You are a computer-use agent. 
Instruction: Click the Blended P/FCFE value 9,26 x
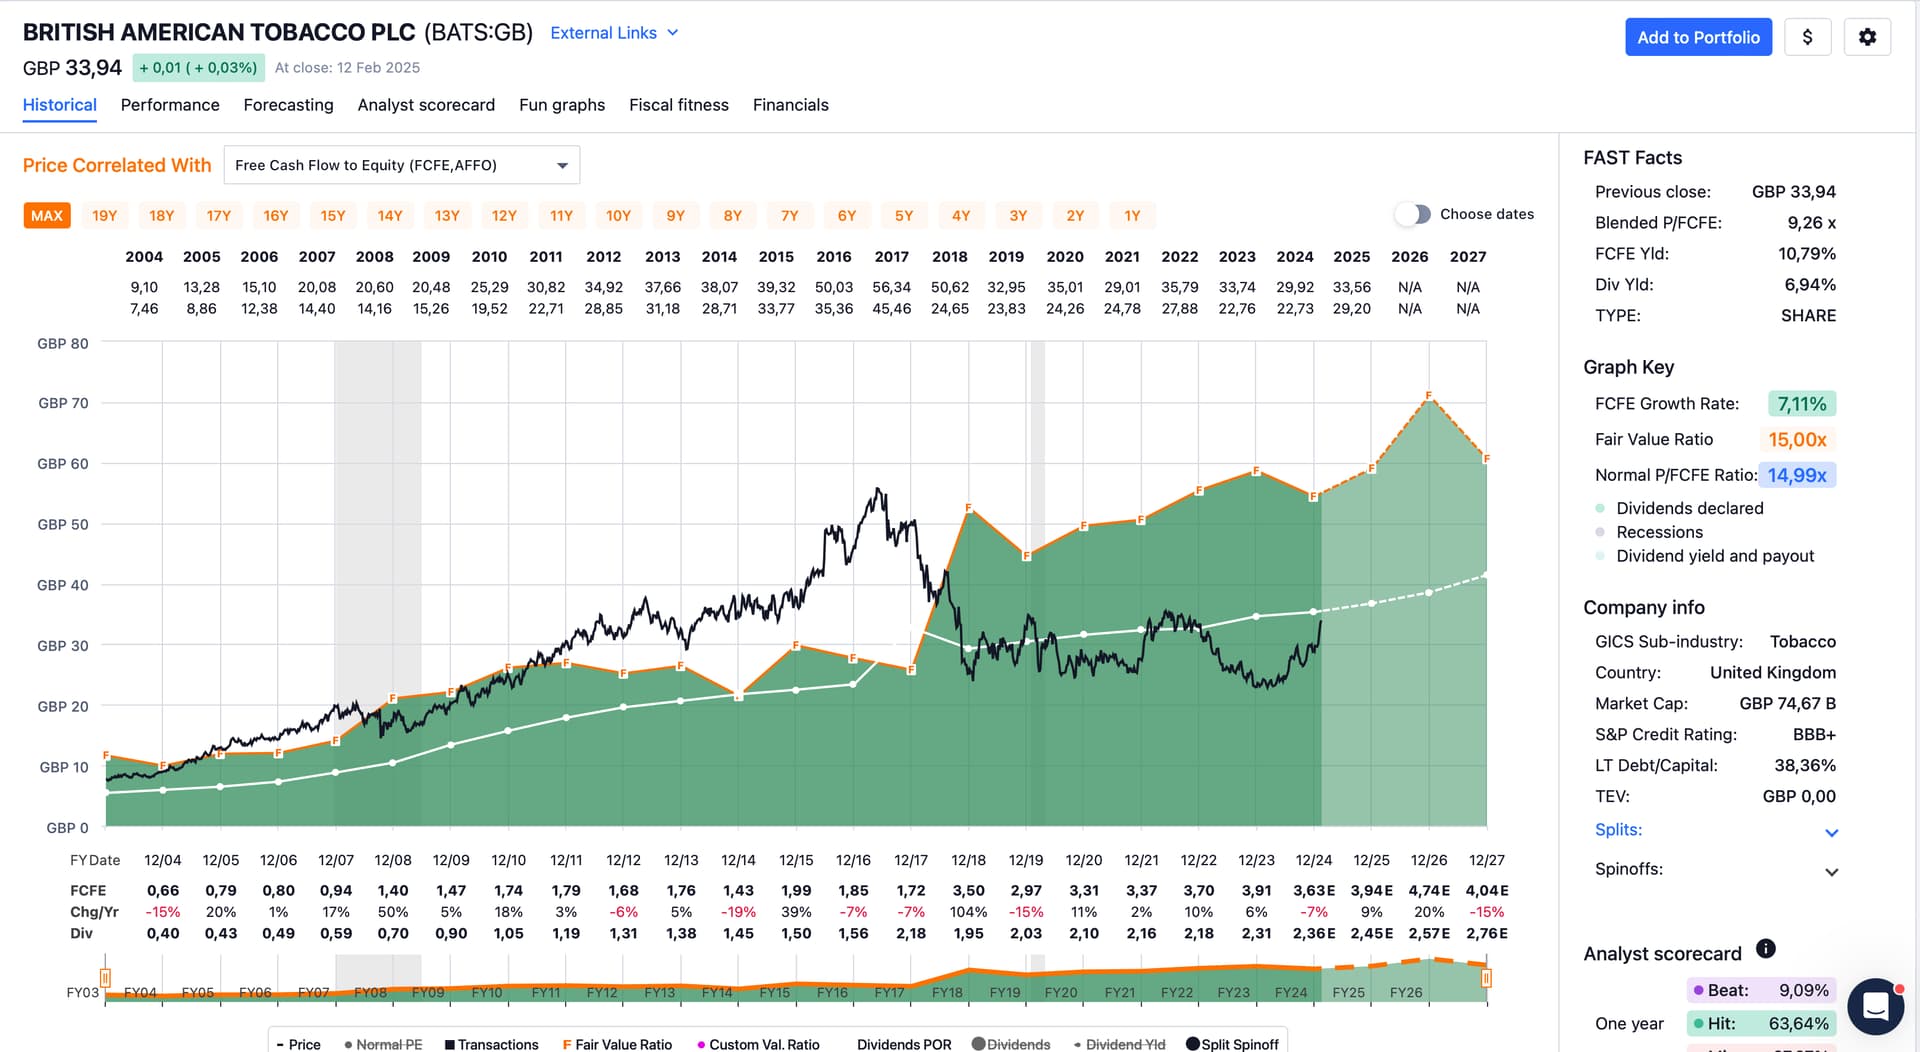click(1811, 223)
